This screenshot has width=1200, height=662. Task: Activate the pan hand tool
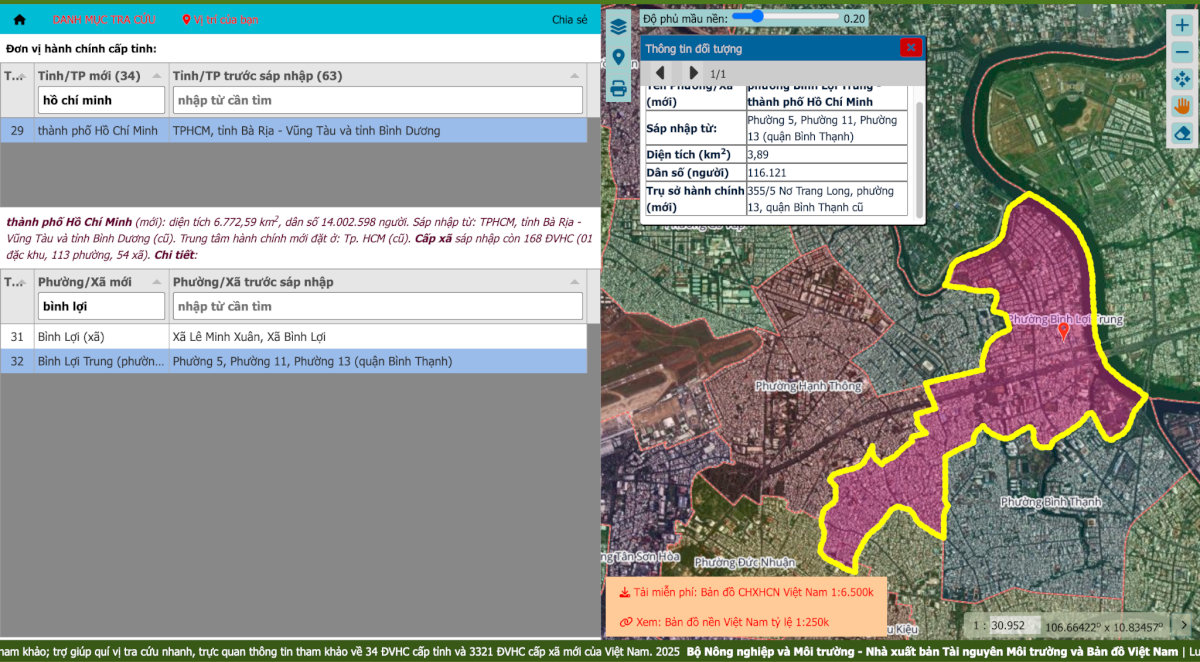click(1182, 105)
